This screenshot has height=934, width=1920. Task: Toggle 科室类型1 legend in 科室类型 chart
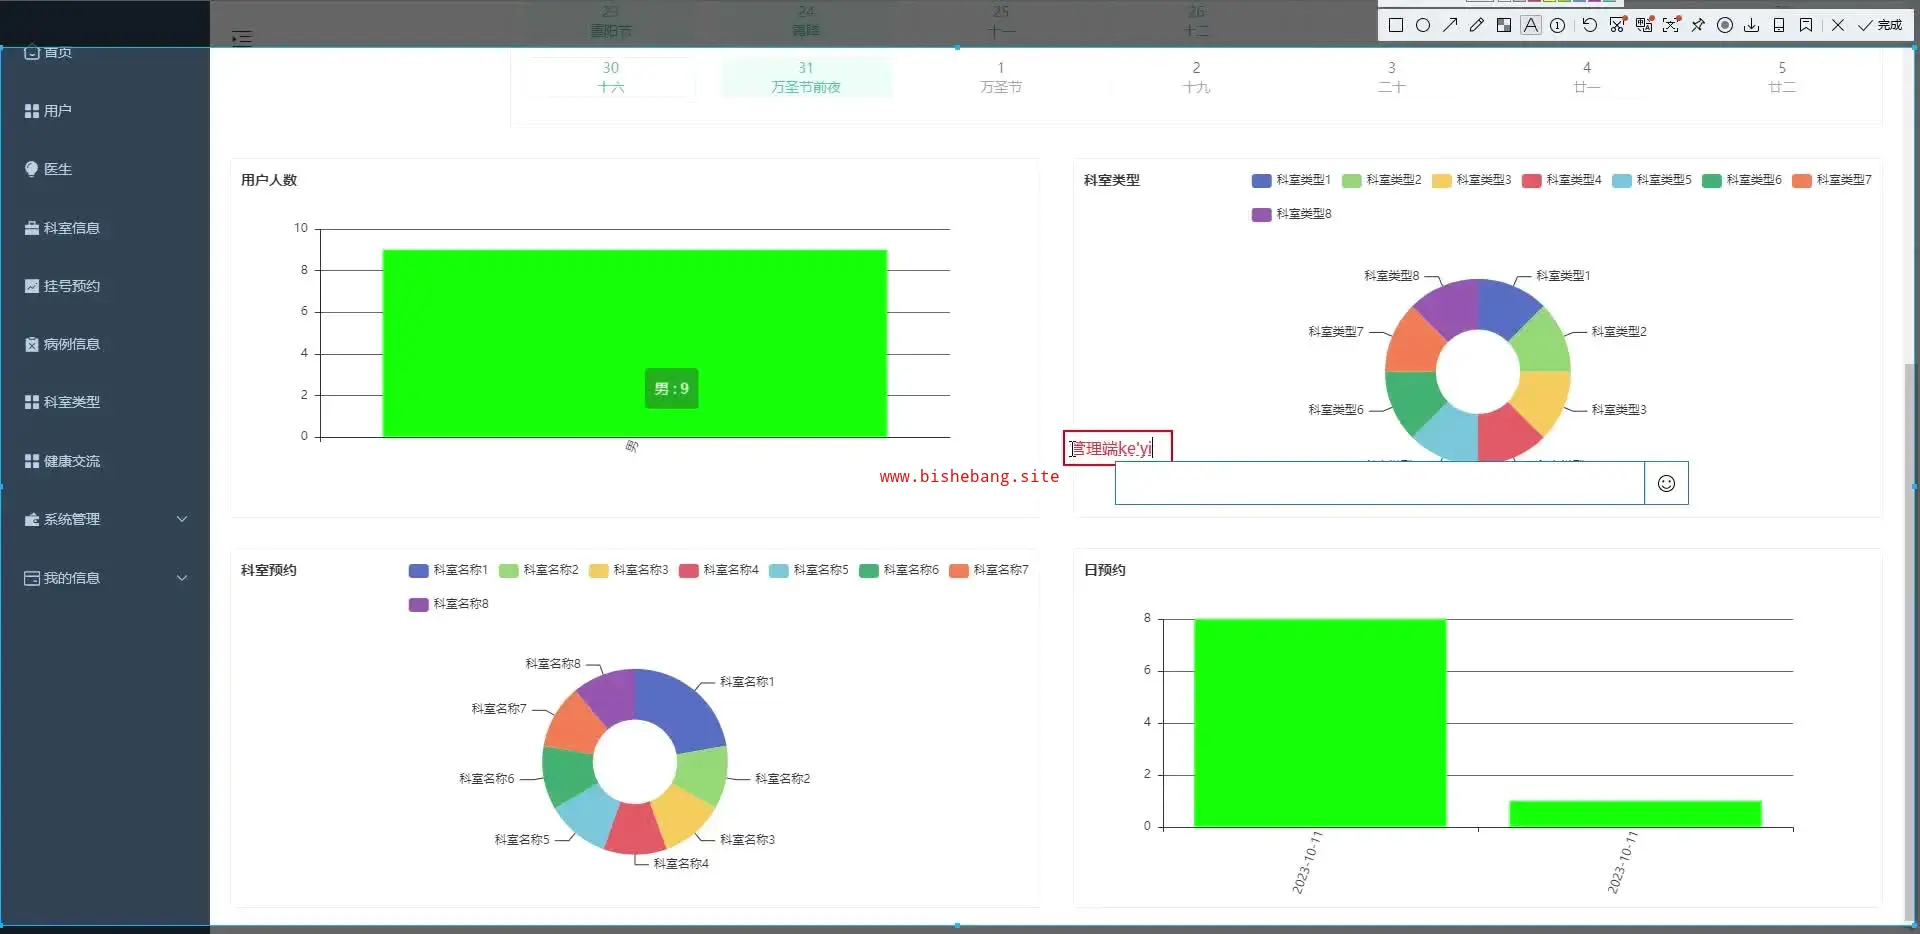pyautogui.click(x=1291, y=180)
